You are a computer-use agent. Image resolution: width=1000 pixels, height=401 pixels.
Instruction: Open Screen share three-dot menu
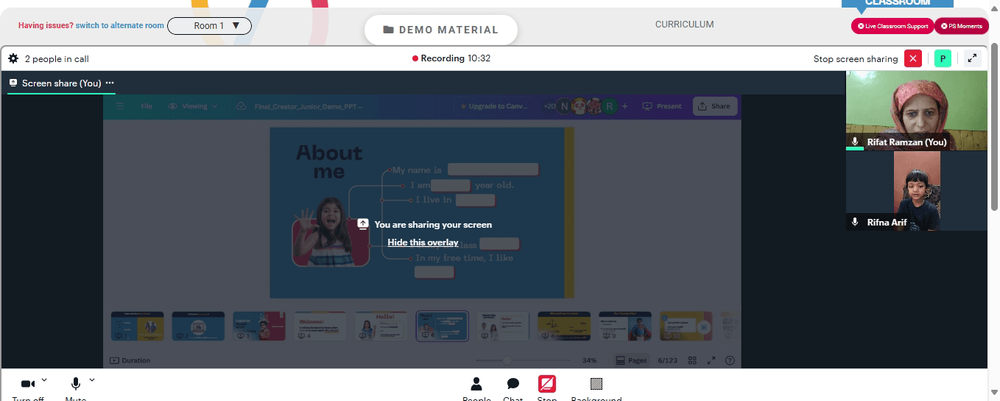[110, 83]
